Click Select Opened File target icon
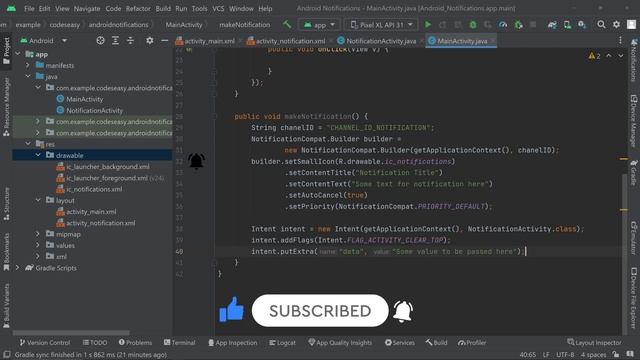This screenshot has width=640, height=360. click(100, 40)
